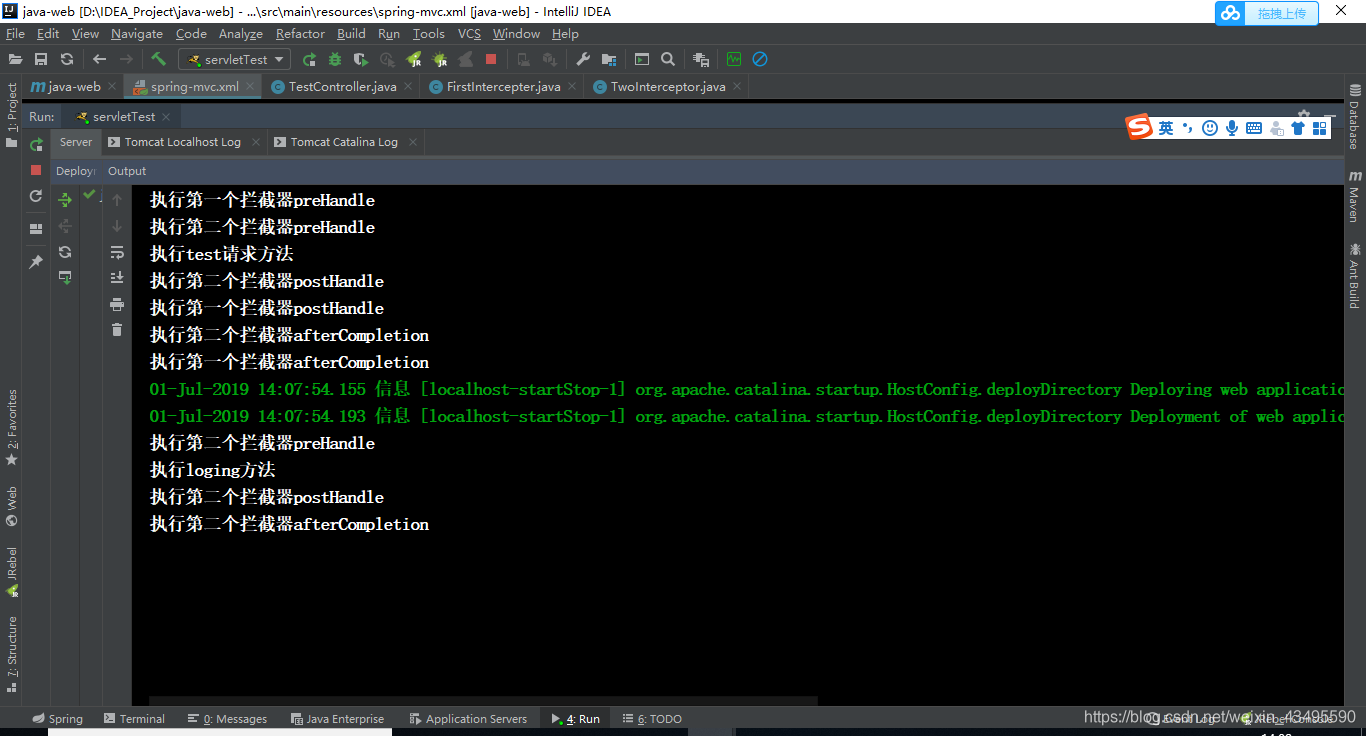Stop server using Run panel red square
Image resolution: width=1366 pixels, height=736 pixels.
(x=36, y=170)
